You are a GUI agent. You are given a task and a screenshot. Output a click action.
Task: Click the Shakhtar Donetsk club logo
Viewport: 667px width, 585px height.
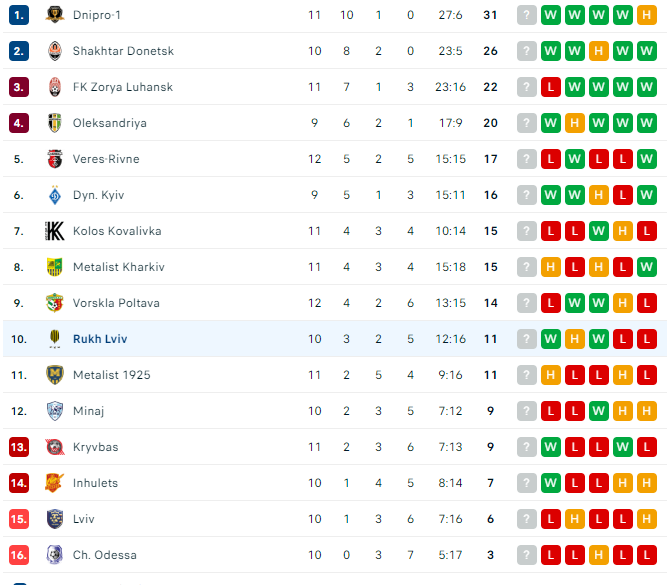click(x=54, y=51)
